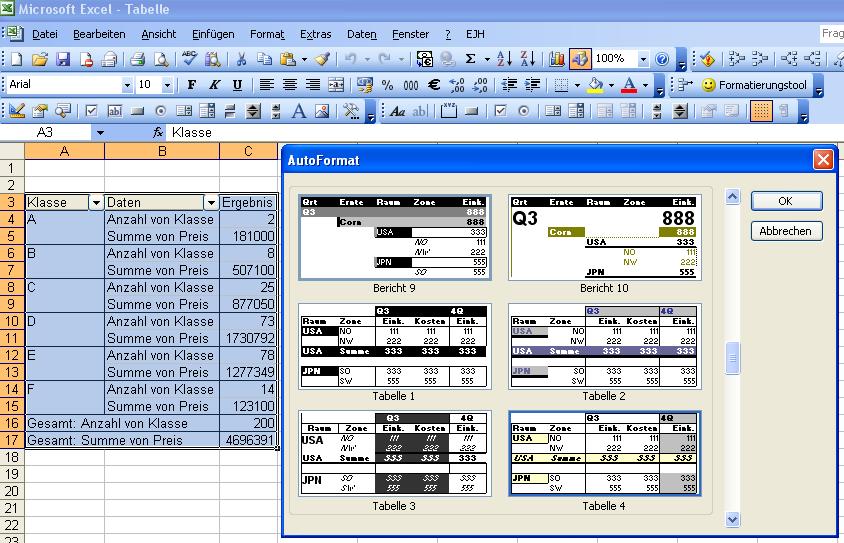Select the Bericht 10 format thumbnail

(x=604, y=238)
